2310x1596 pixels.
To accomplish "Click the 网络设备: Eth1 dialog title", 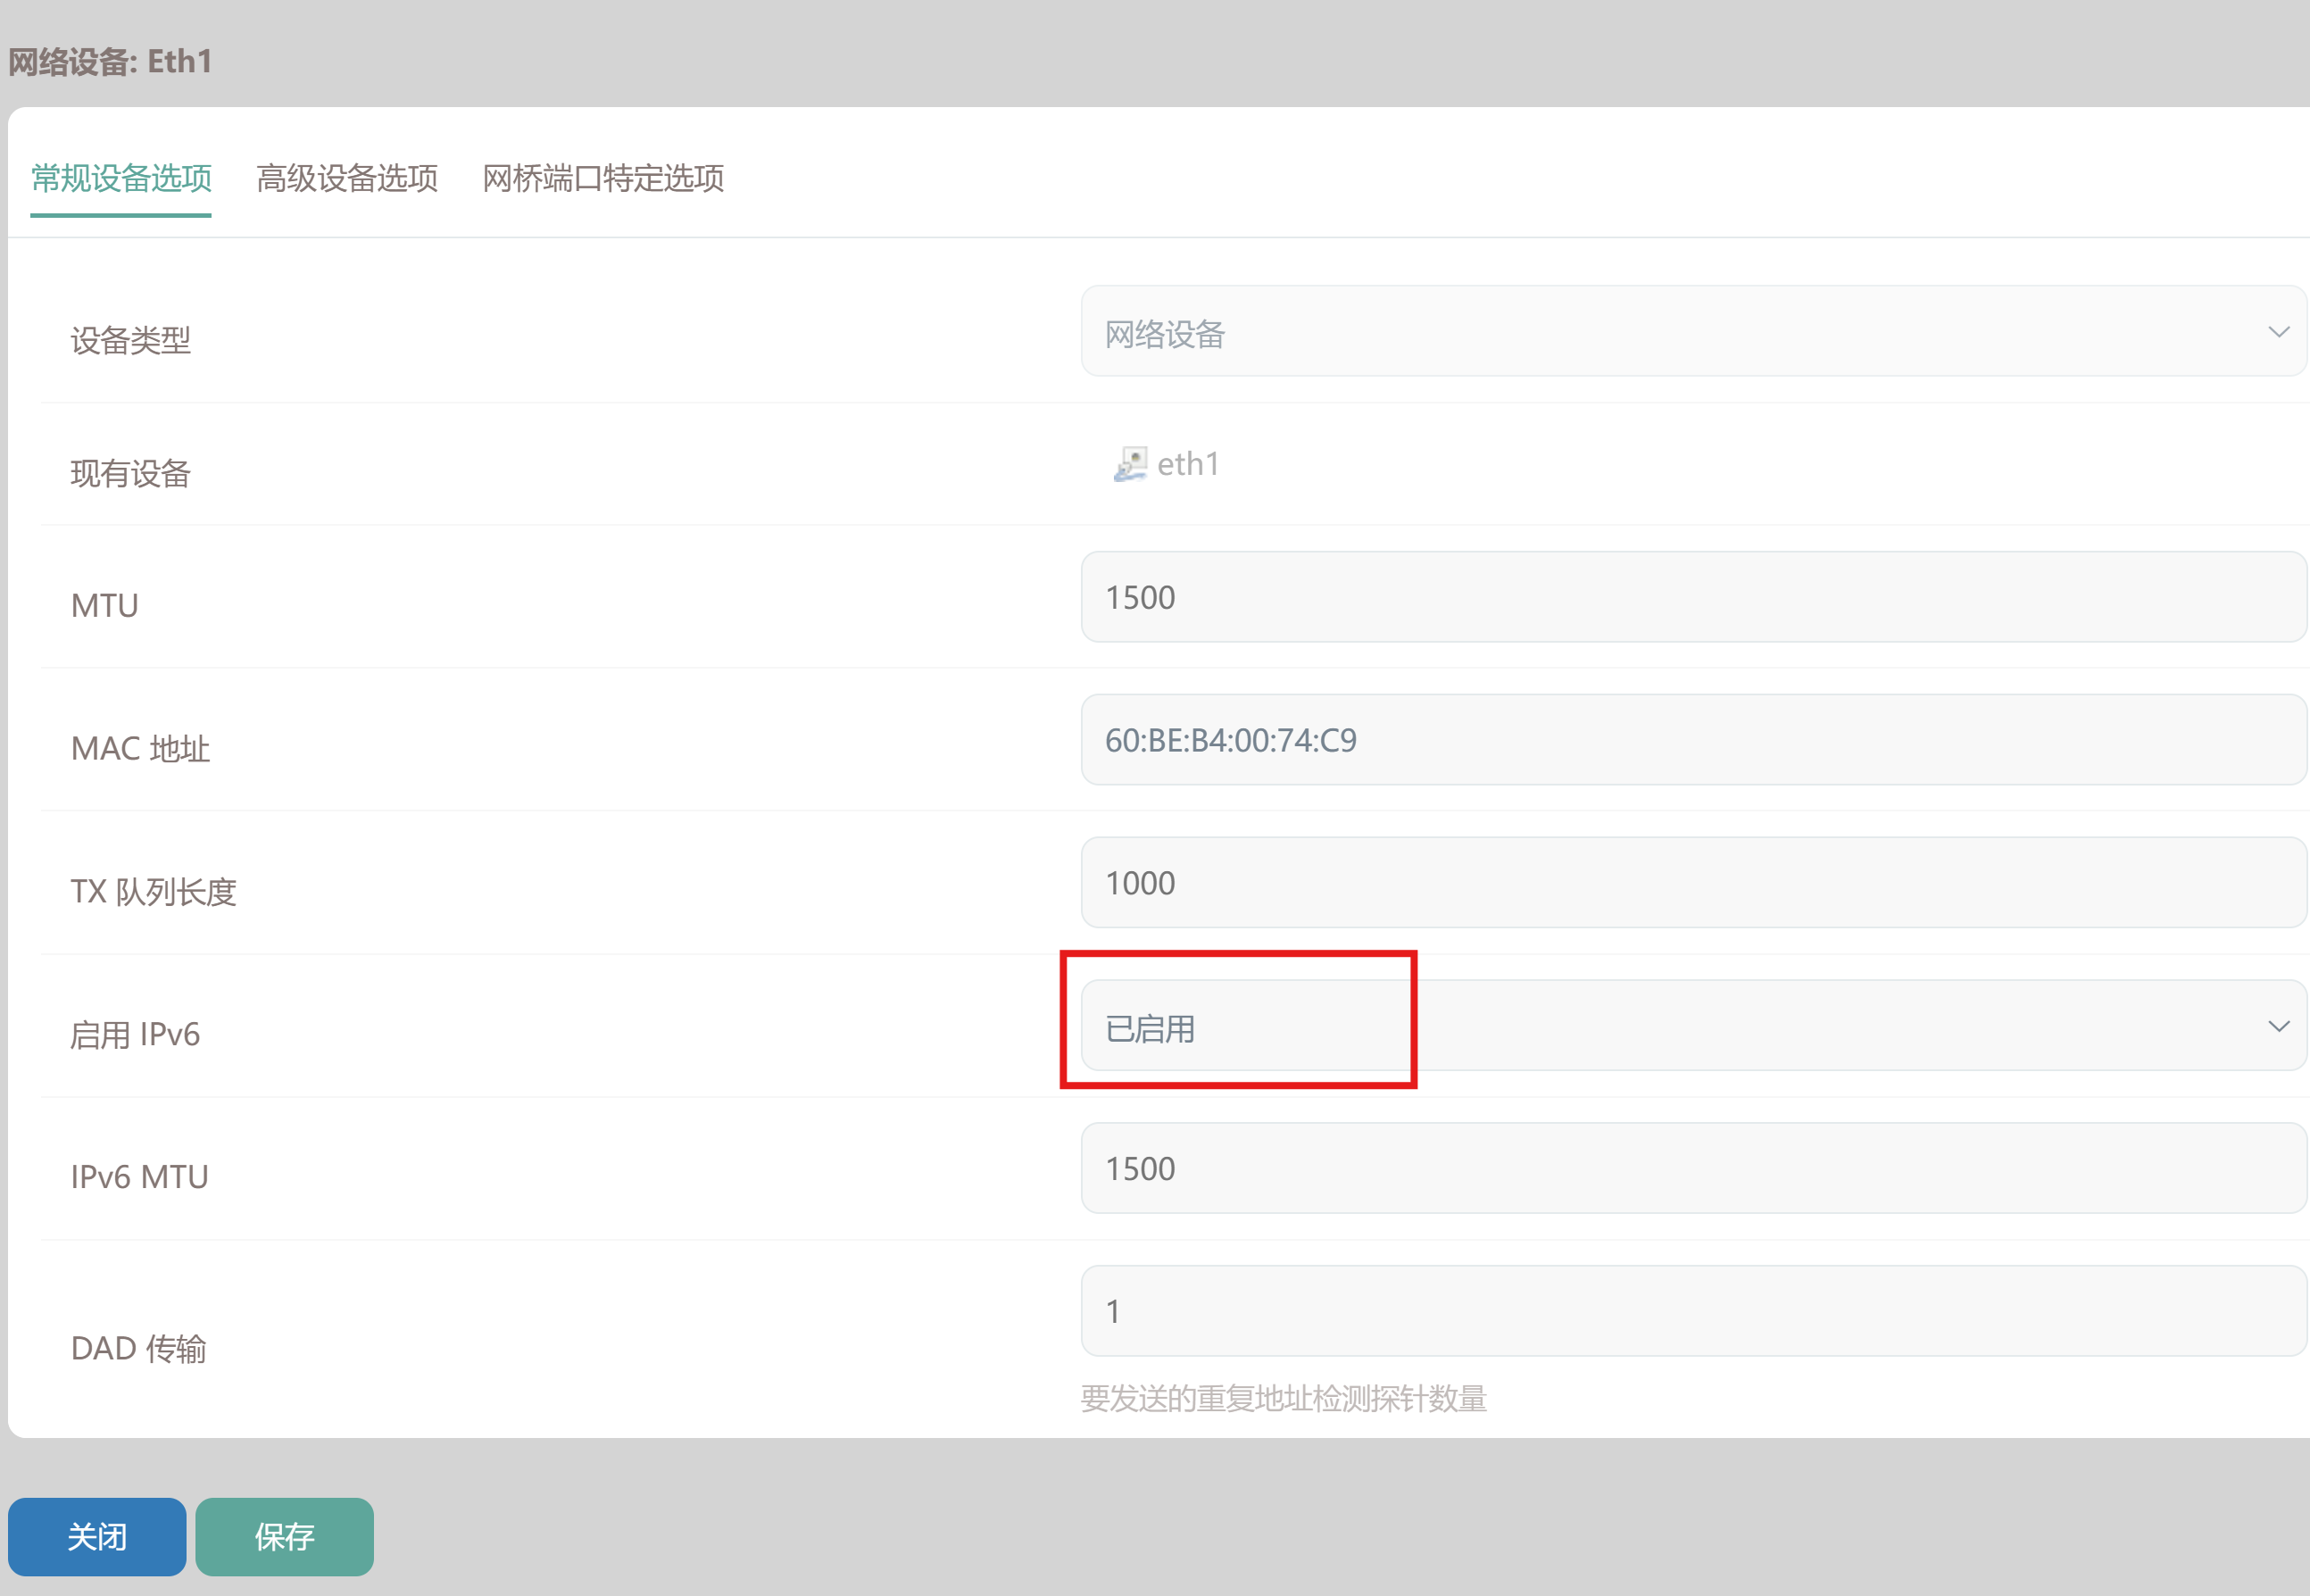I will click(x=110, y=61).
